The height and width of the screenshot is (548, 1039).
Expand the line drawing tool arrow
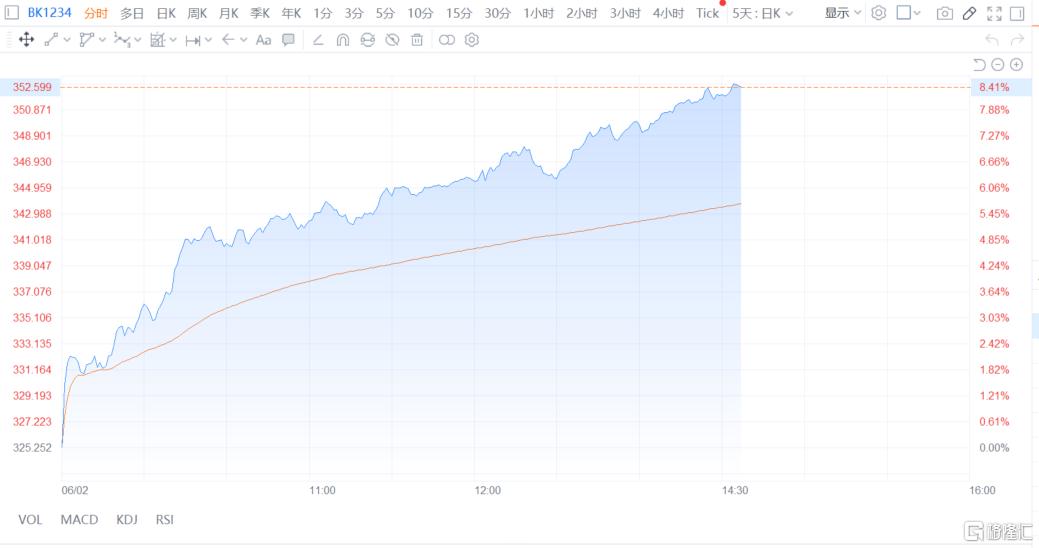[66, 40]
